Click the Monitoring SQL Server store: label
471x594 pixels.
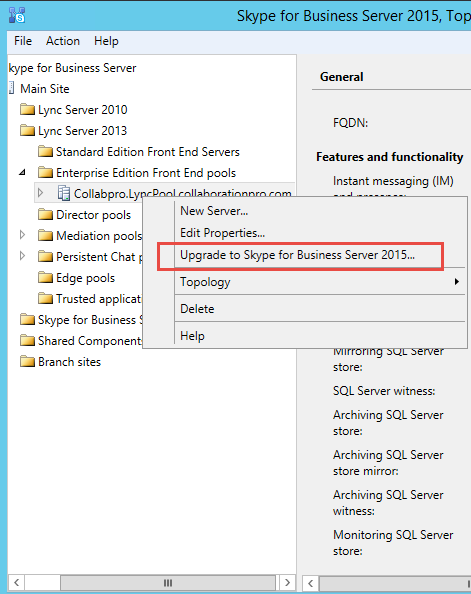pyautogui.click(x=393, y=542)
